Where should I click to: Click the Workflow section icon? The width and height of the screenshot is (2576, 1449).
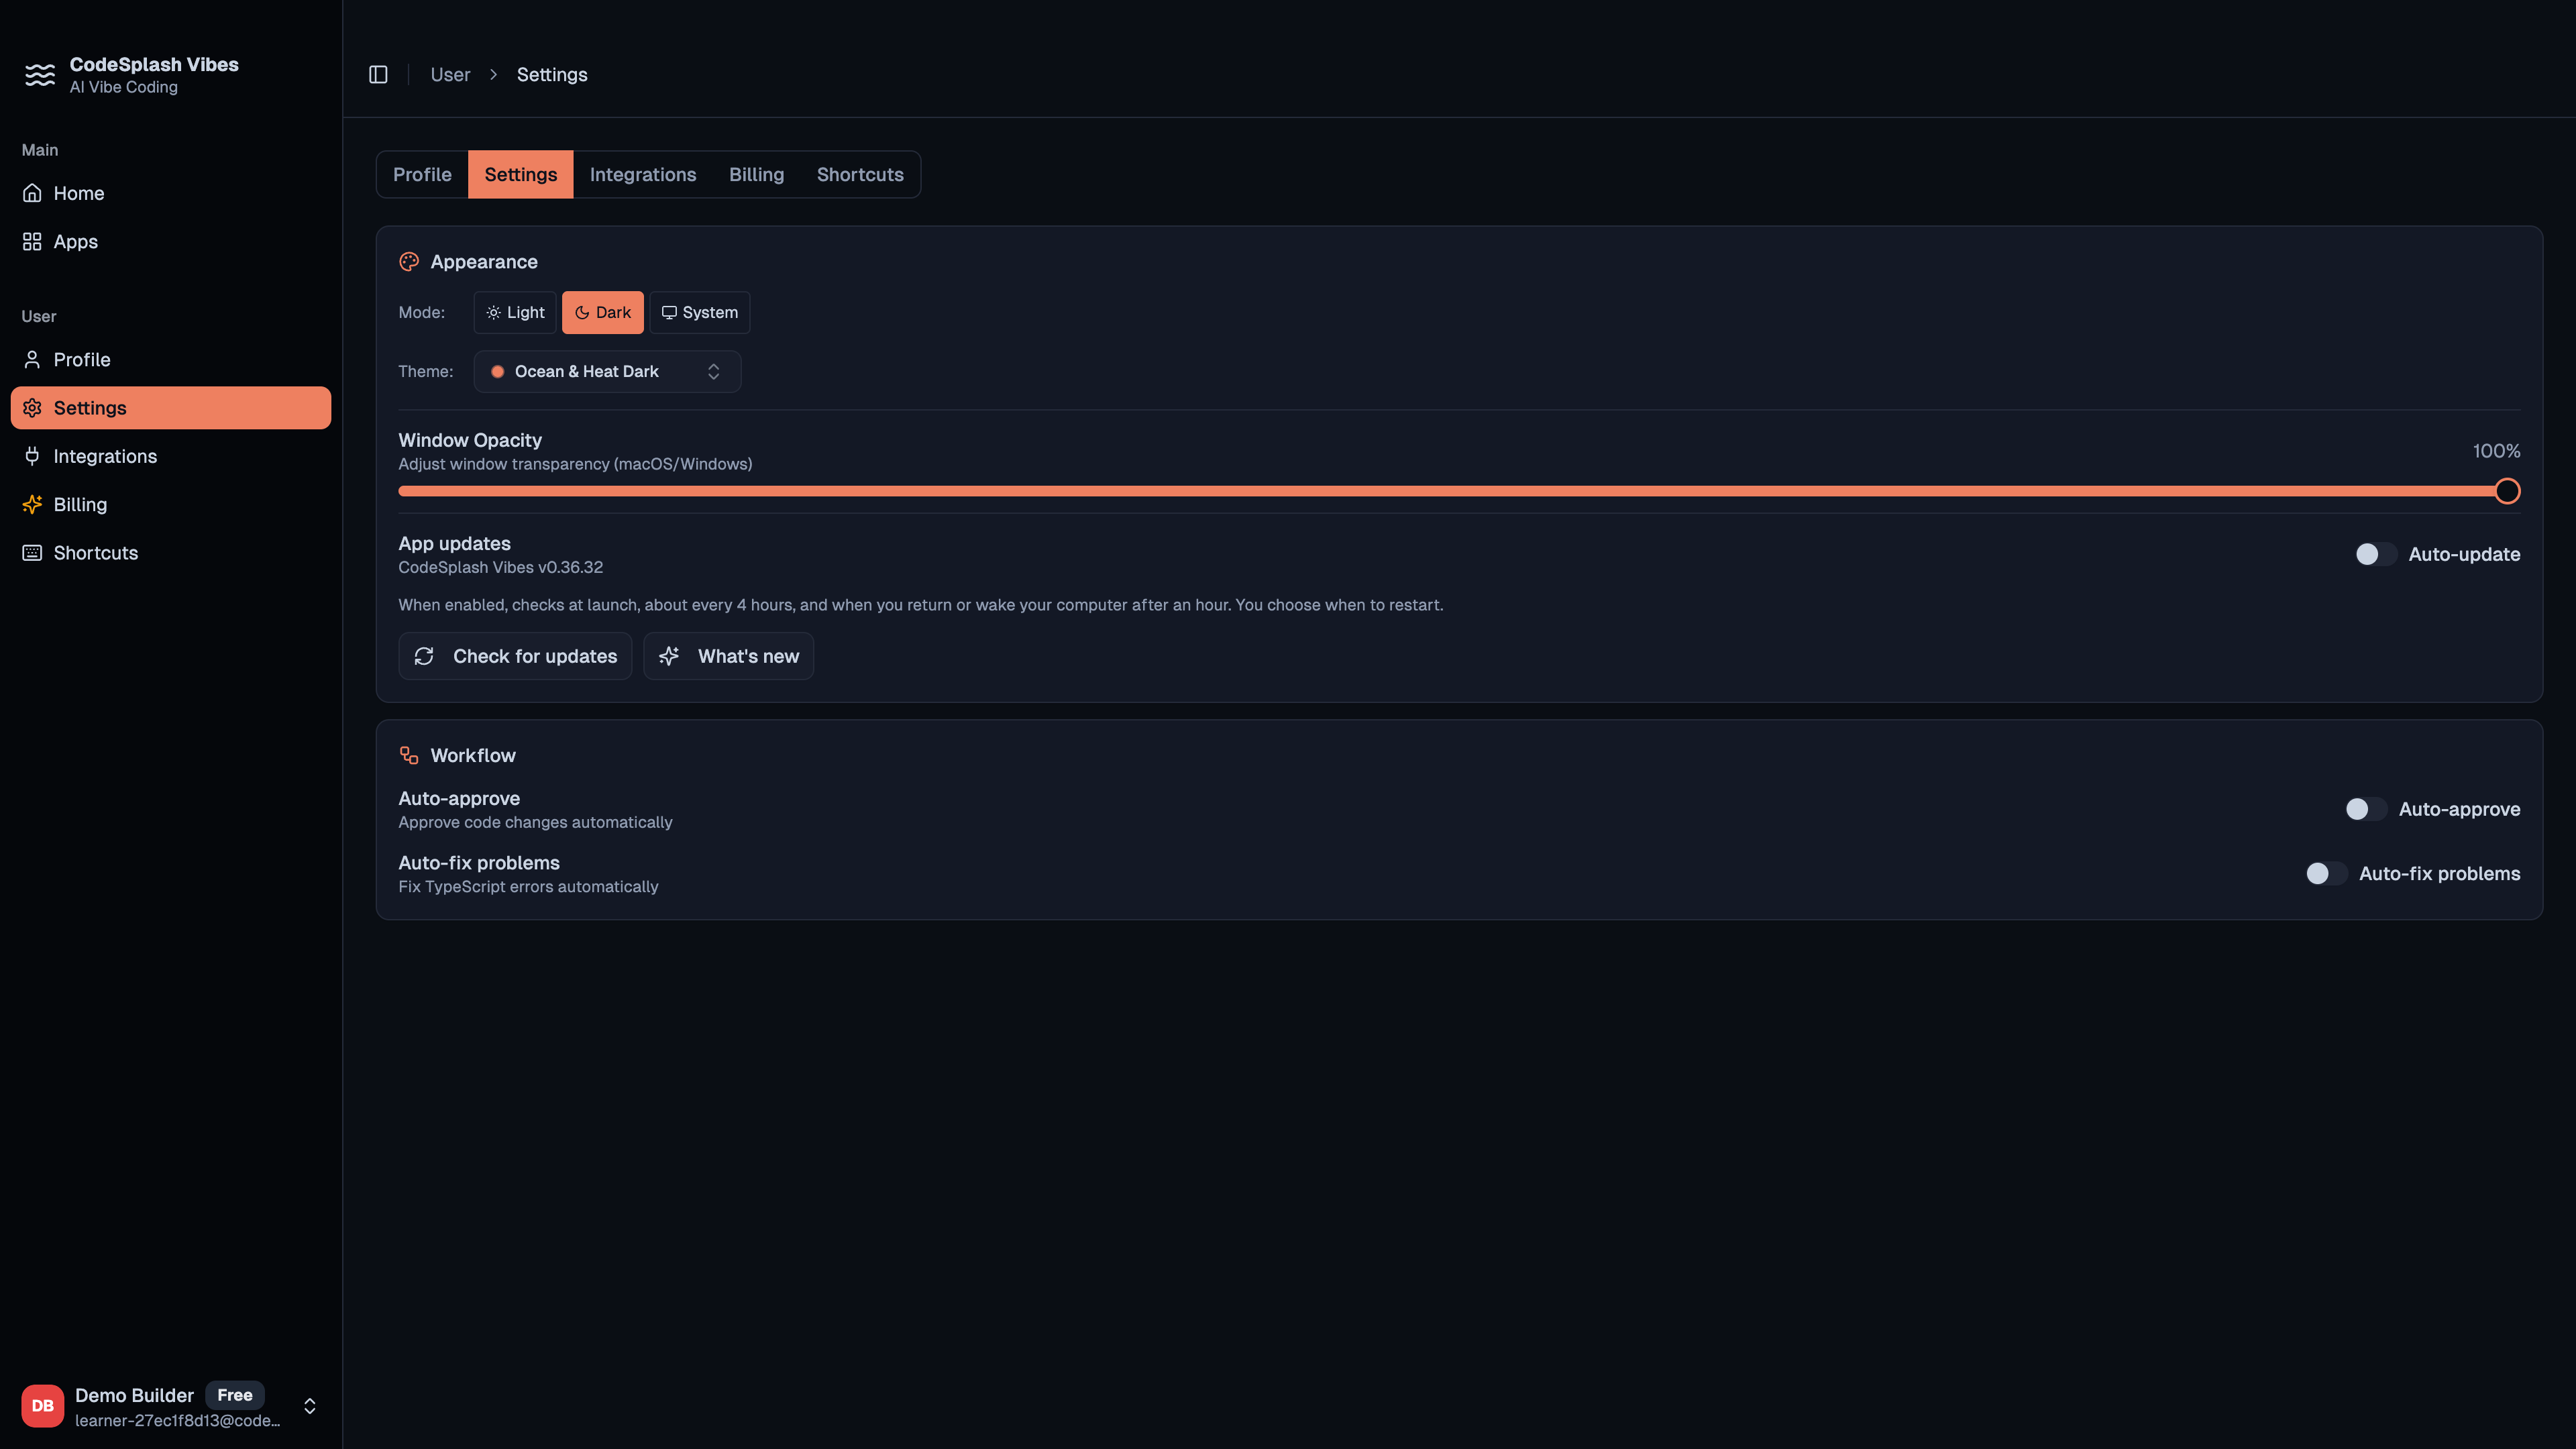(409, 755)
